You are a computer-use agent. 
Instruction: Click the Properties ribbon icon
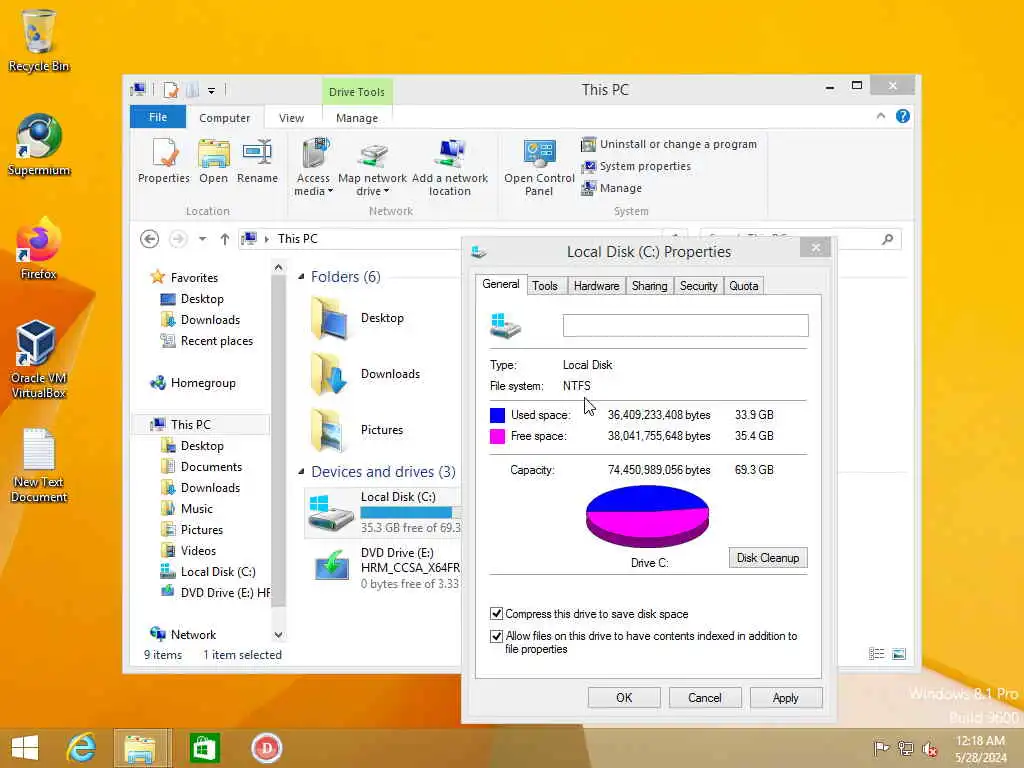[163, 161]
